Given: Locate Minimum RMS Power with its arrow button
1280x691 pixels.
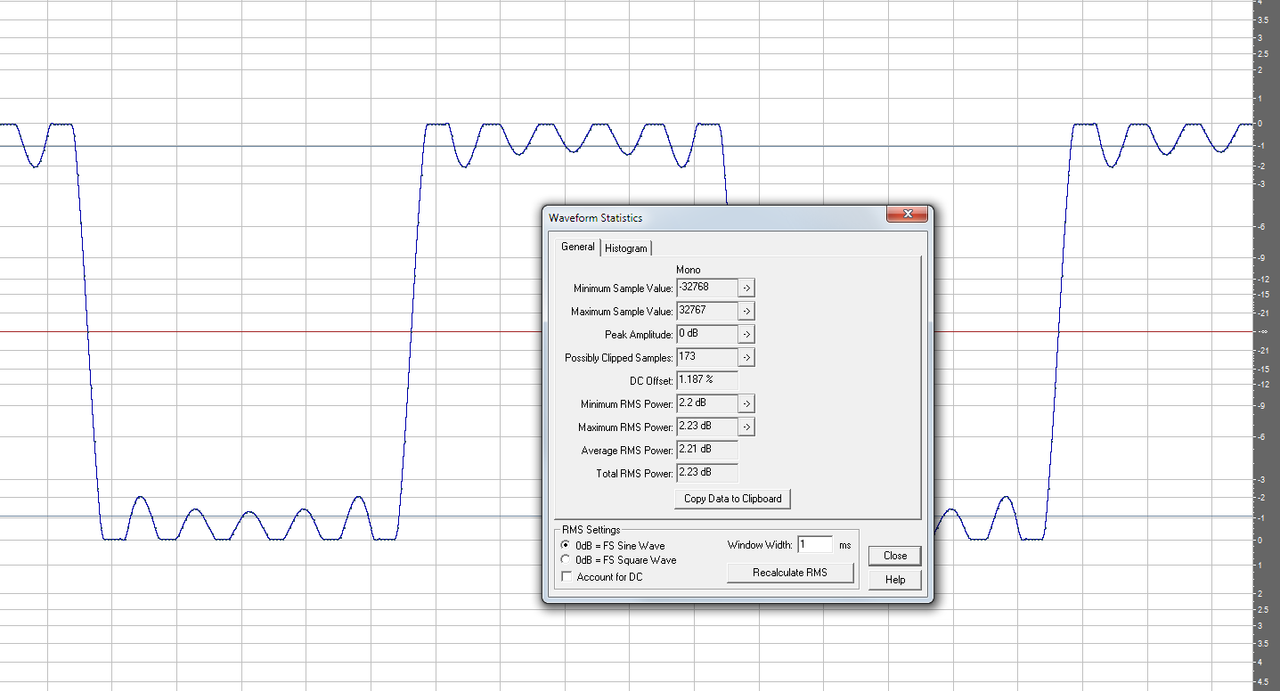Looking at the screenshot, I should [x=746, y=404].
